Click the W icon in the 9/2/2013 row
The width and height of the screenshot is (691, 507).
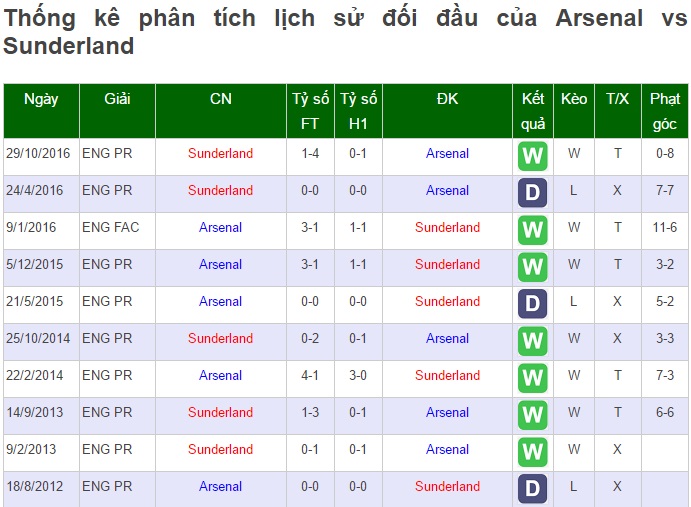tap(532, 452)
